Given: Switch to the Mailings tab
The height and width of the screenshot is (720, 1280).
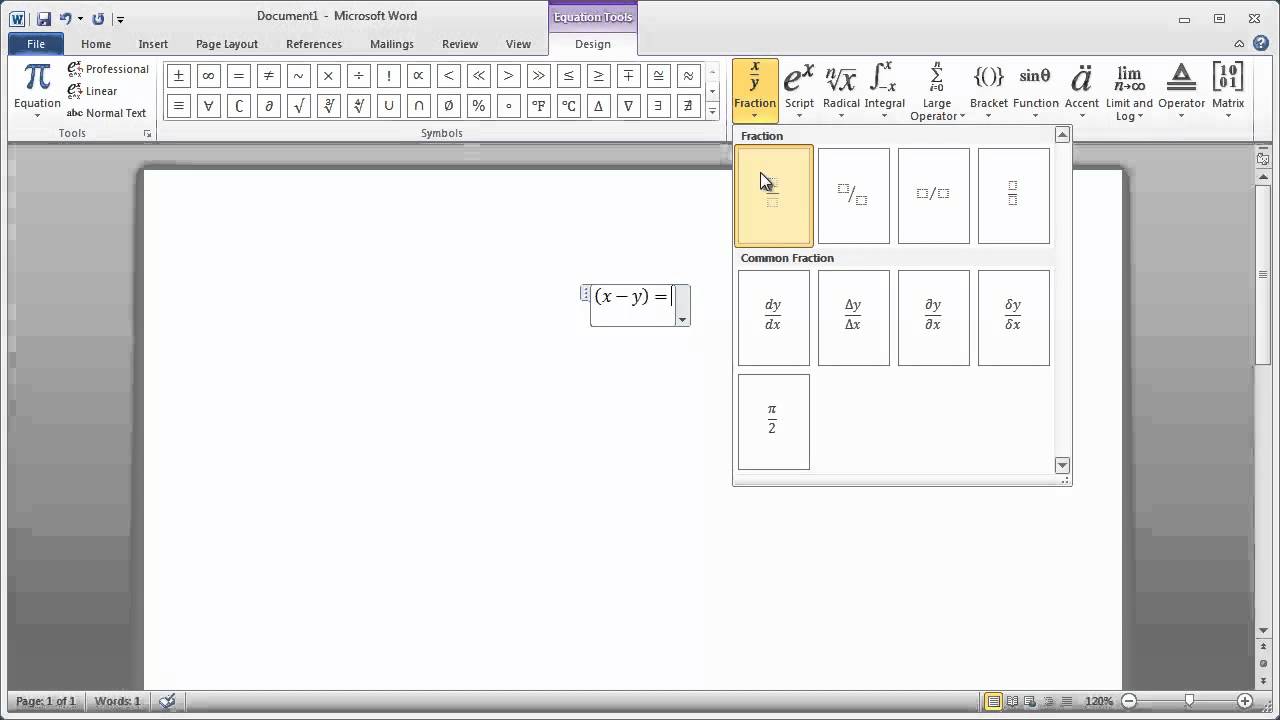Looking at the screenshot, I should pyautogui.click(x=392, y=44).
